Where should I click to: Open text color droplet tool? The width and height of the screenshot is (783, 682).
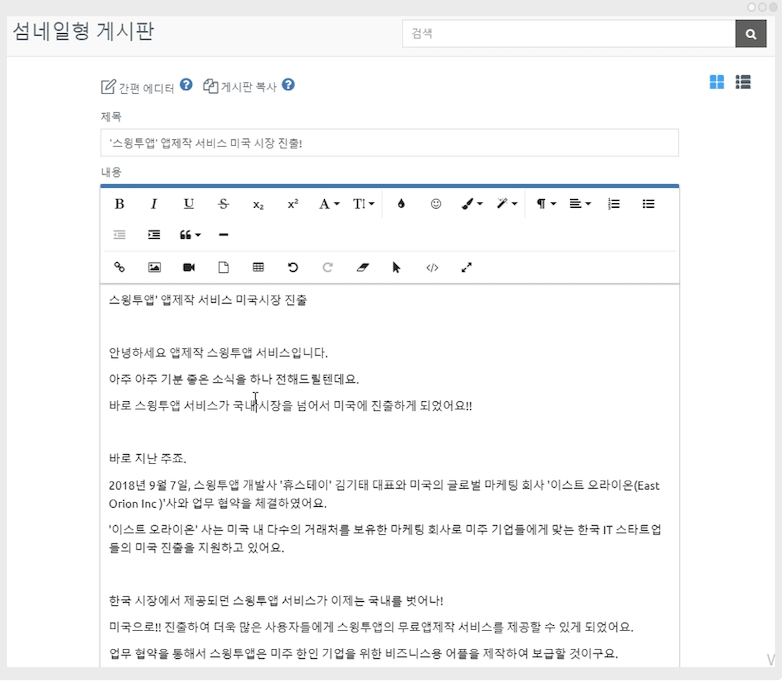401,204
